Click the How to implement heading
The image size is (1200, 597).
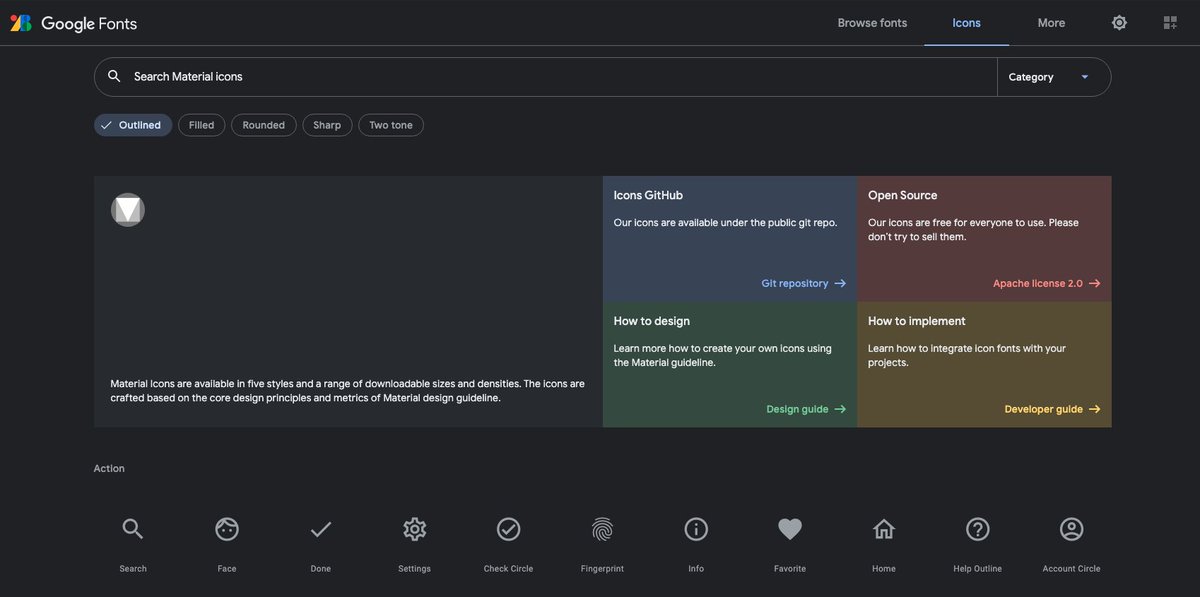[917, 321]
